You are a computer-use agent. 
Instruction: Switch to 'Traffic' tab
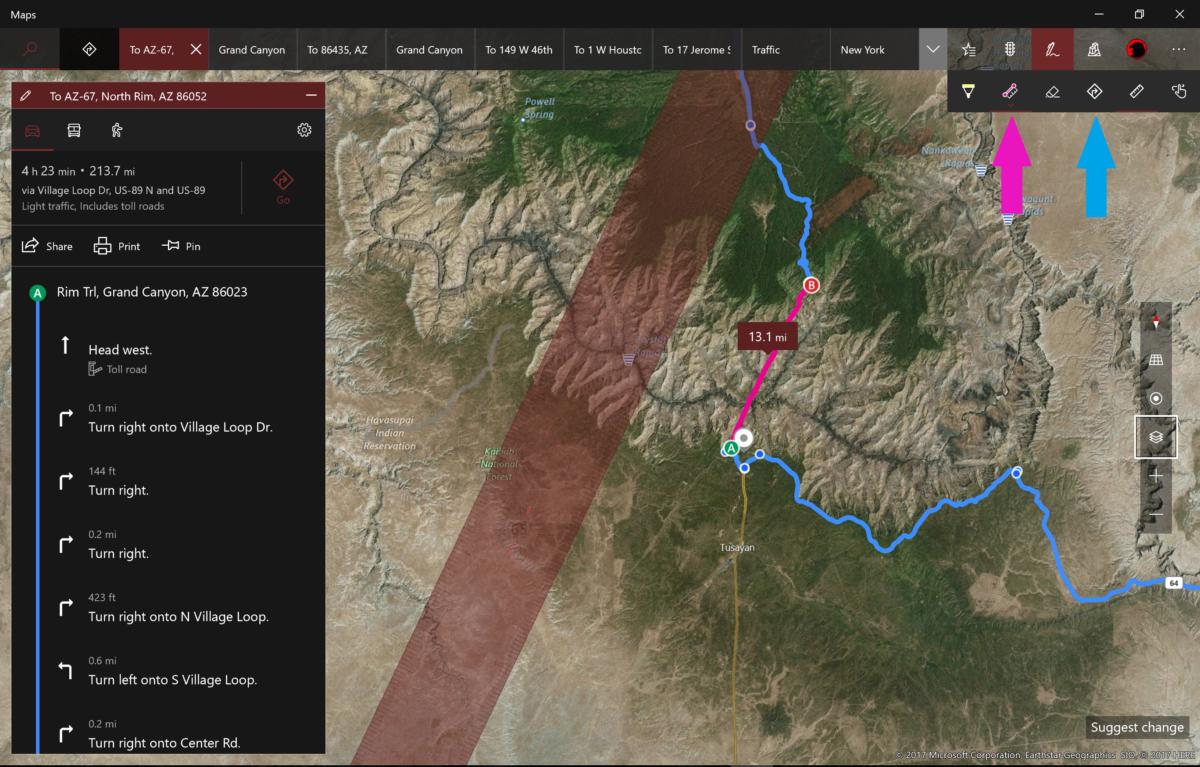(x=786, y=49)
